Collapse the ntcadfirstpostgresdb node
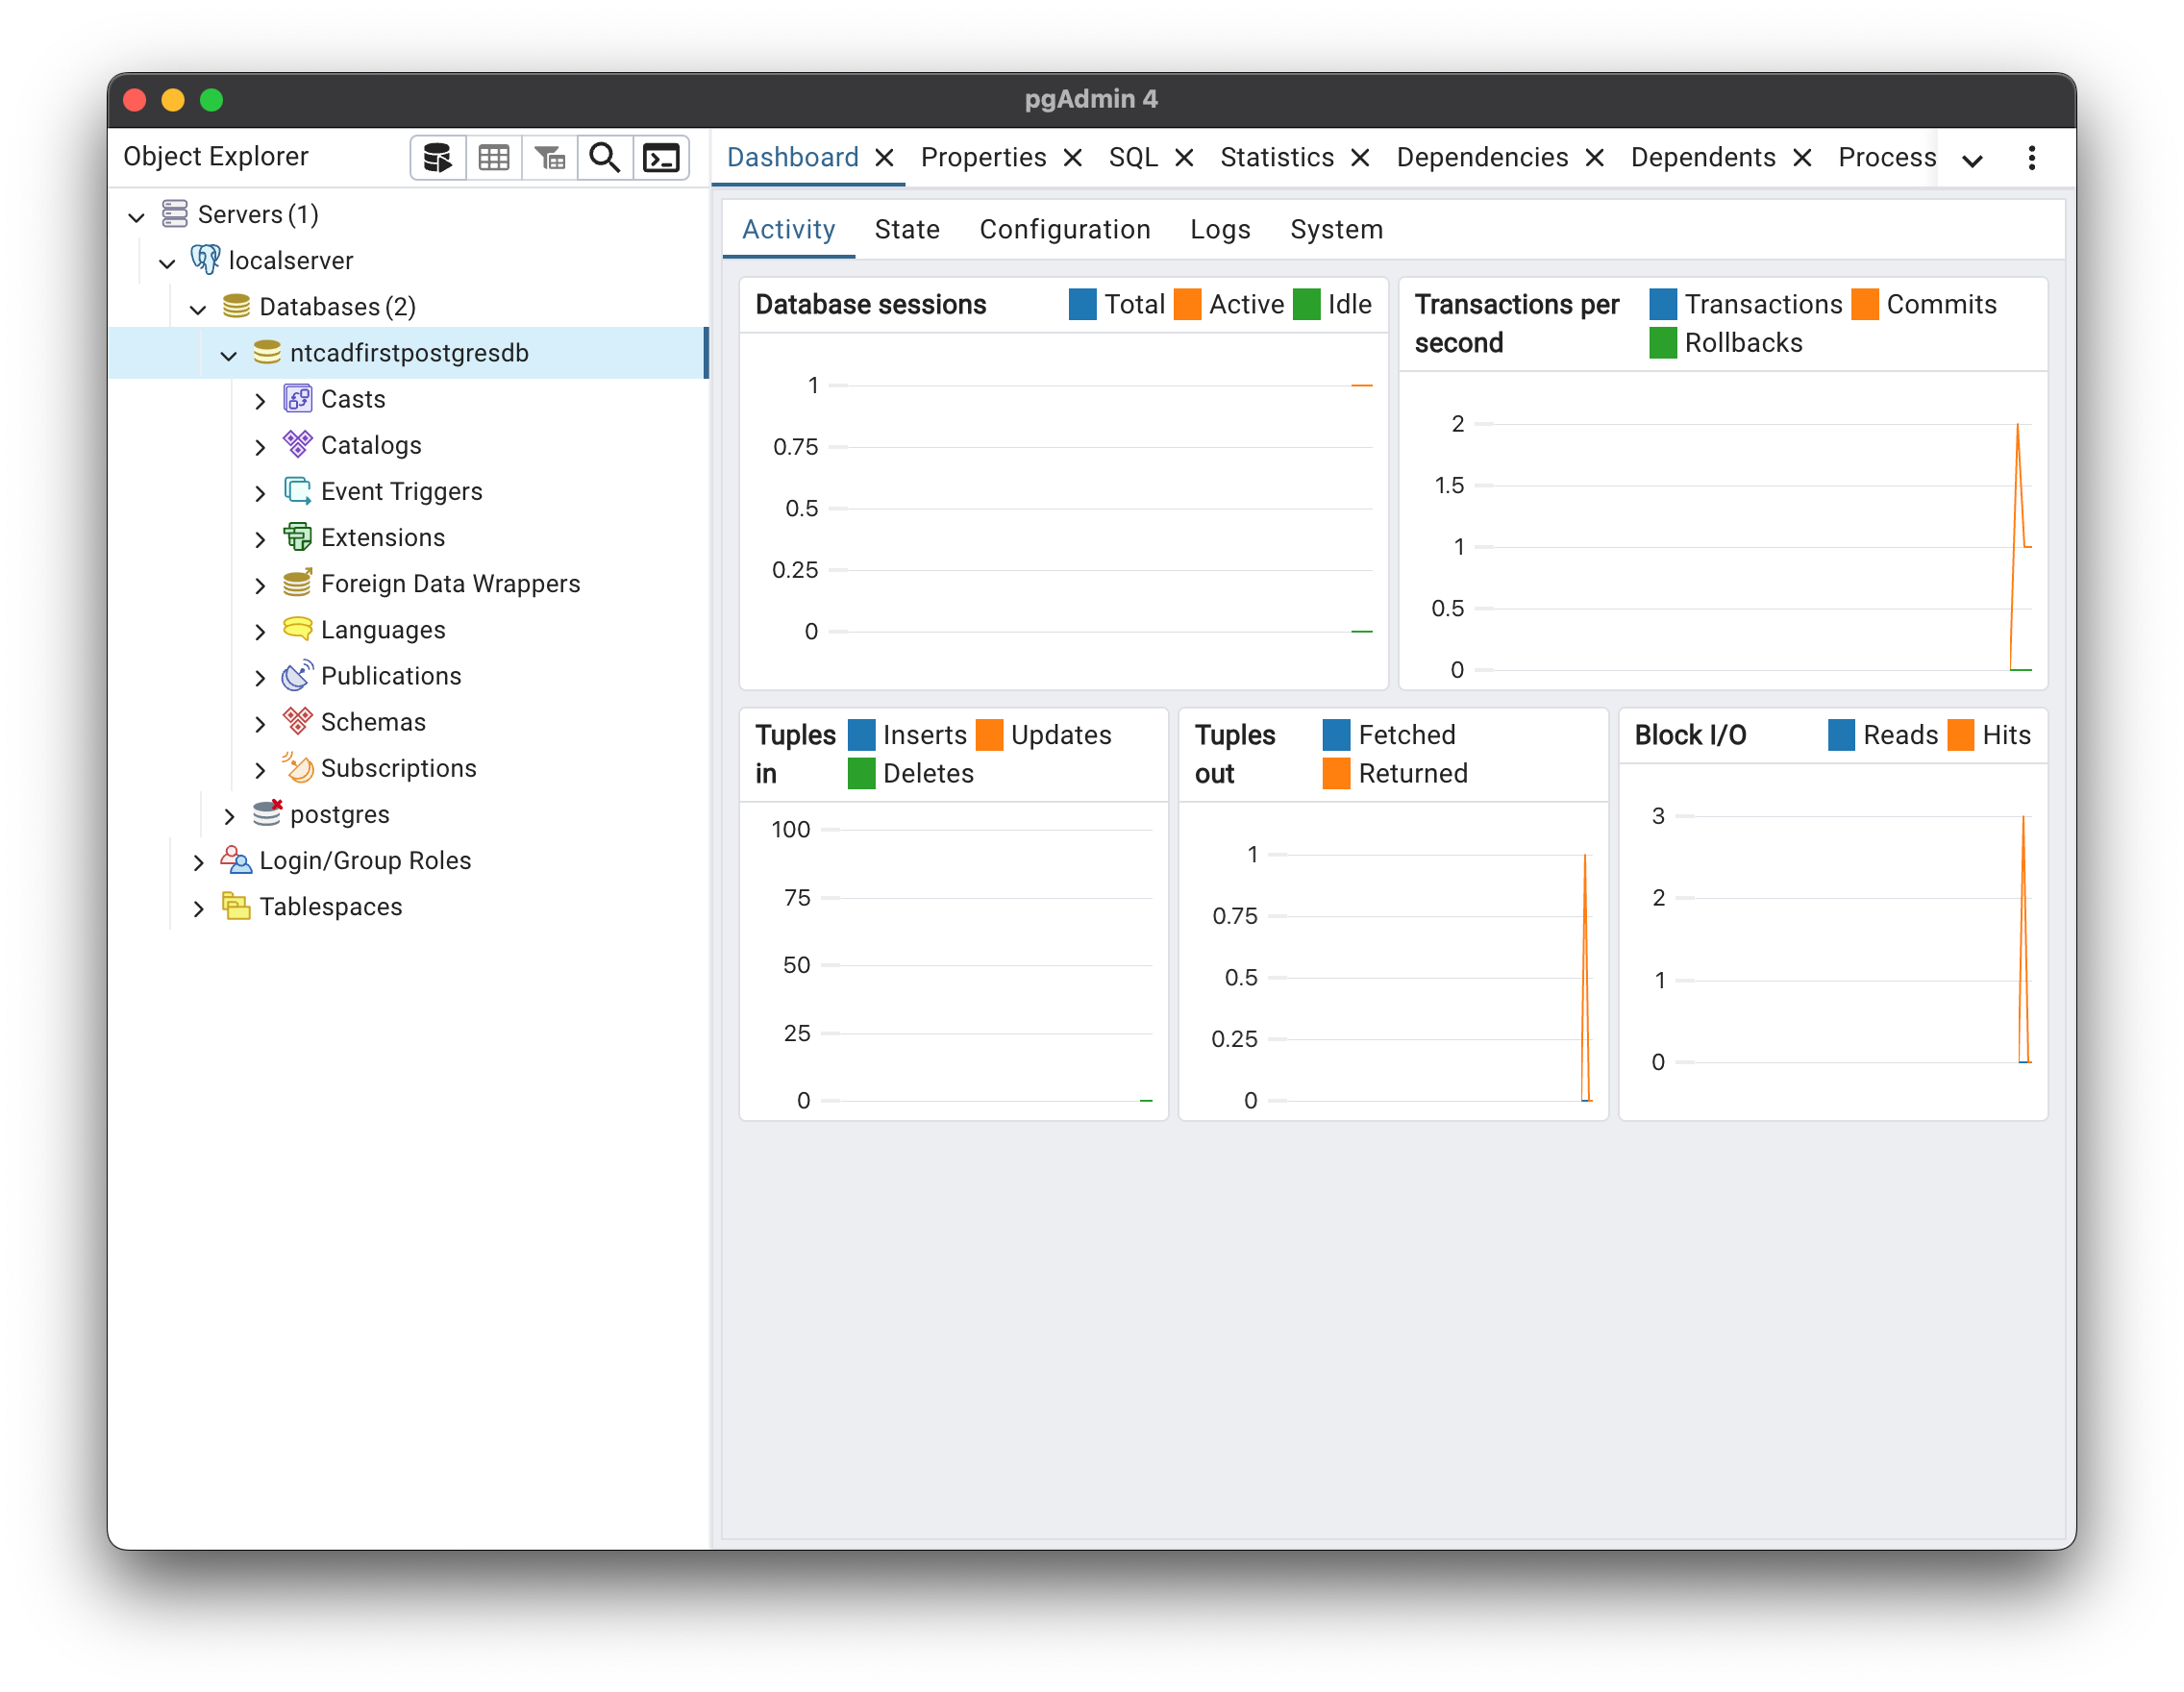Image resolution: width=2184 pixels, height=1692 pixels. coord(229,354)
